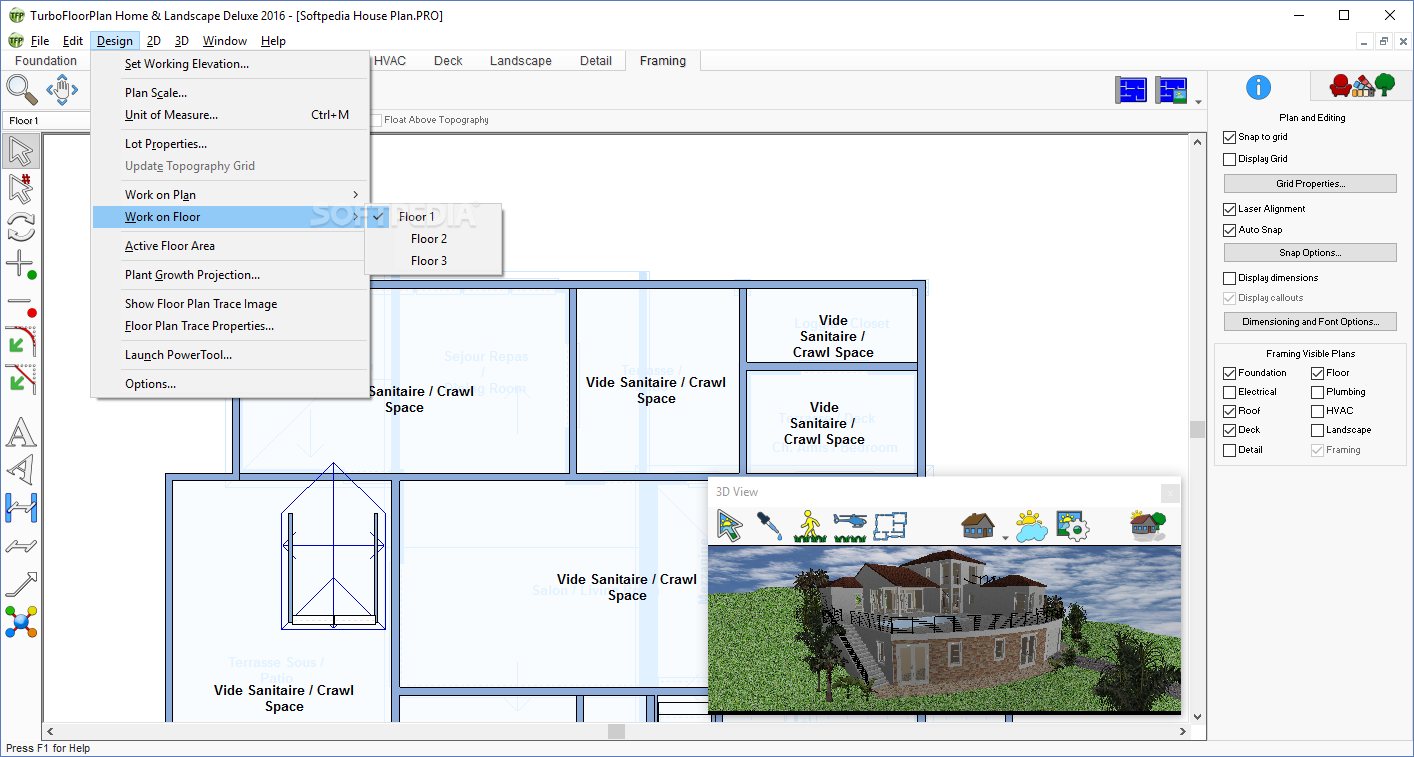Start helicopter fly-around in 3D View
The image size is (1414, 757).
point(849,525)
